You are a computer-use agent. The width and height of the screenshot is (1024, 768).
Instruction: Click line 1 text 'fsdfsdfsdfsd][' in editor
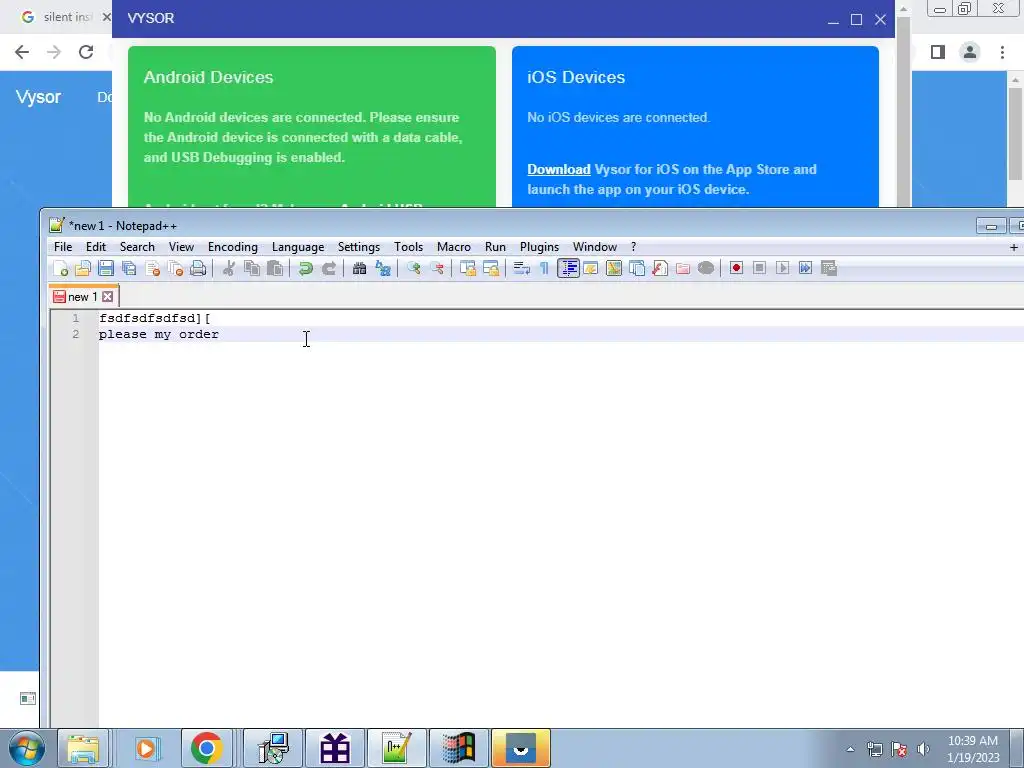[155, 318]
